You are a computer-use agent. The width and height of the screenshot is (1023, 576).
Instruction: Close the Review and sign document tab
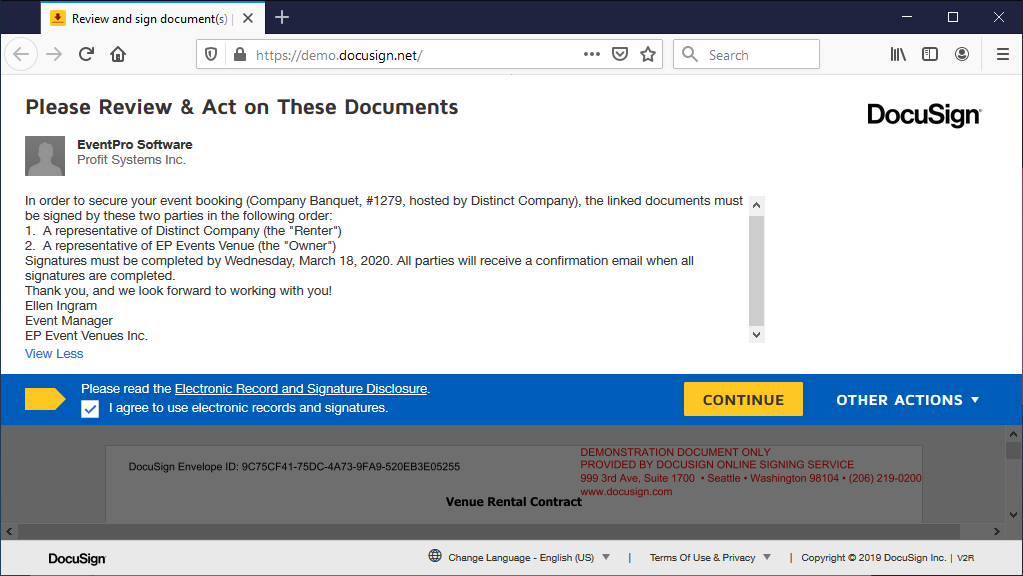pyautogui.click(x=248, y=18)
